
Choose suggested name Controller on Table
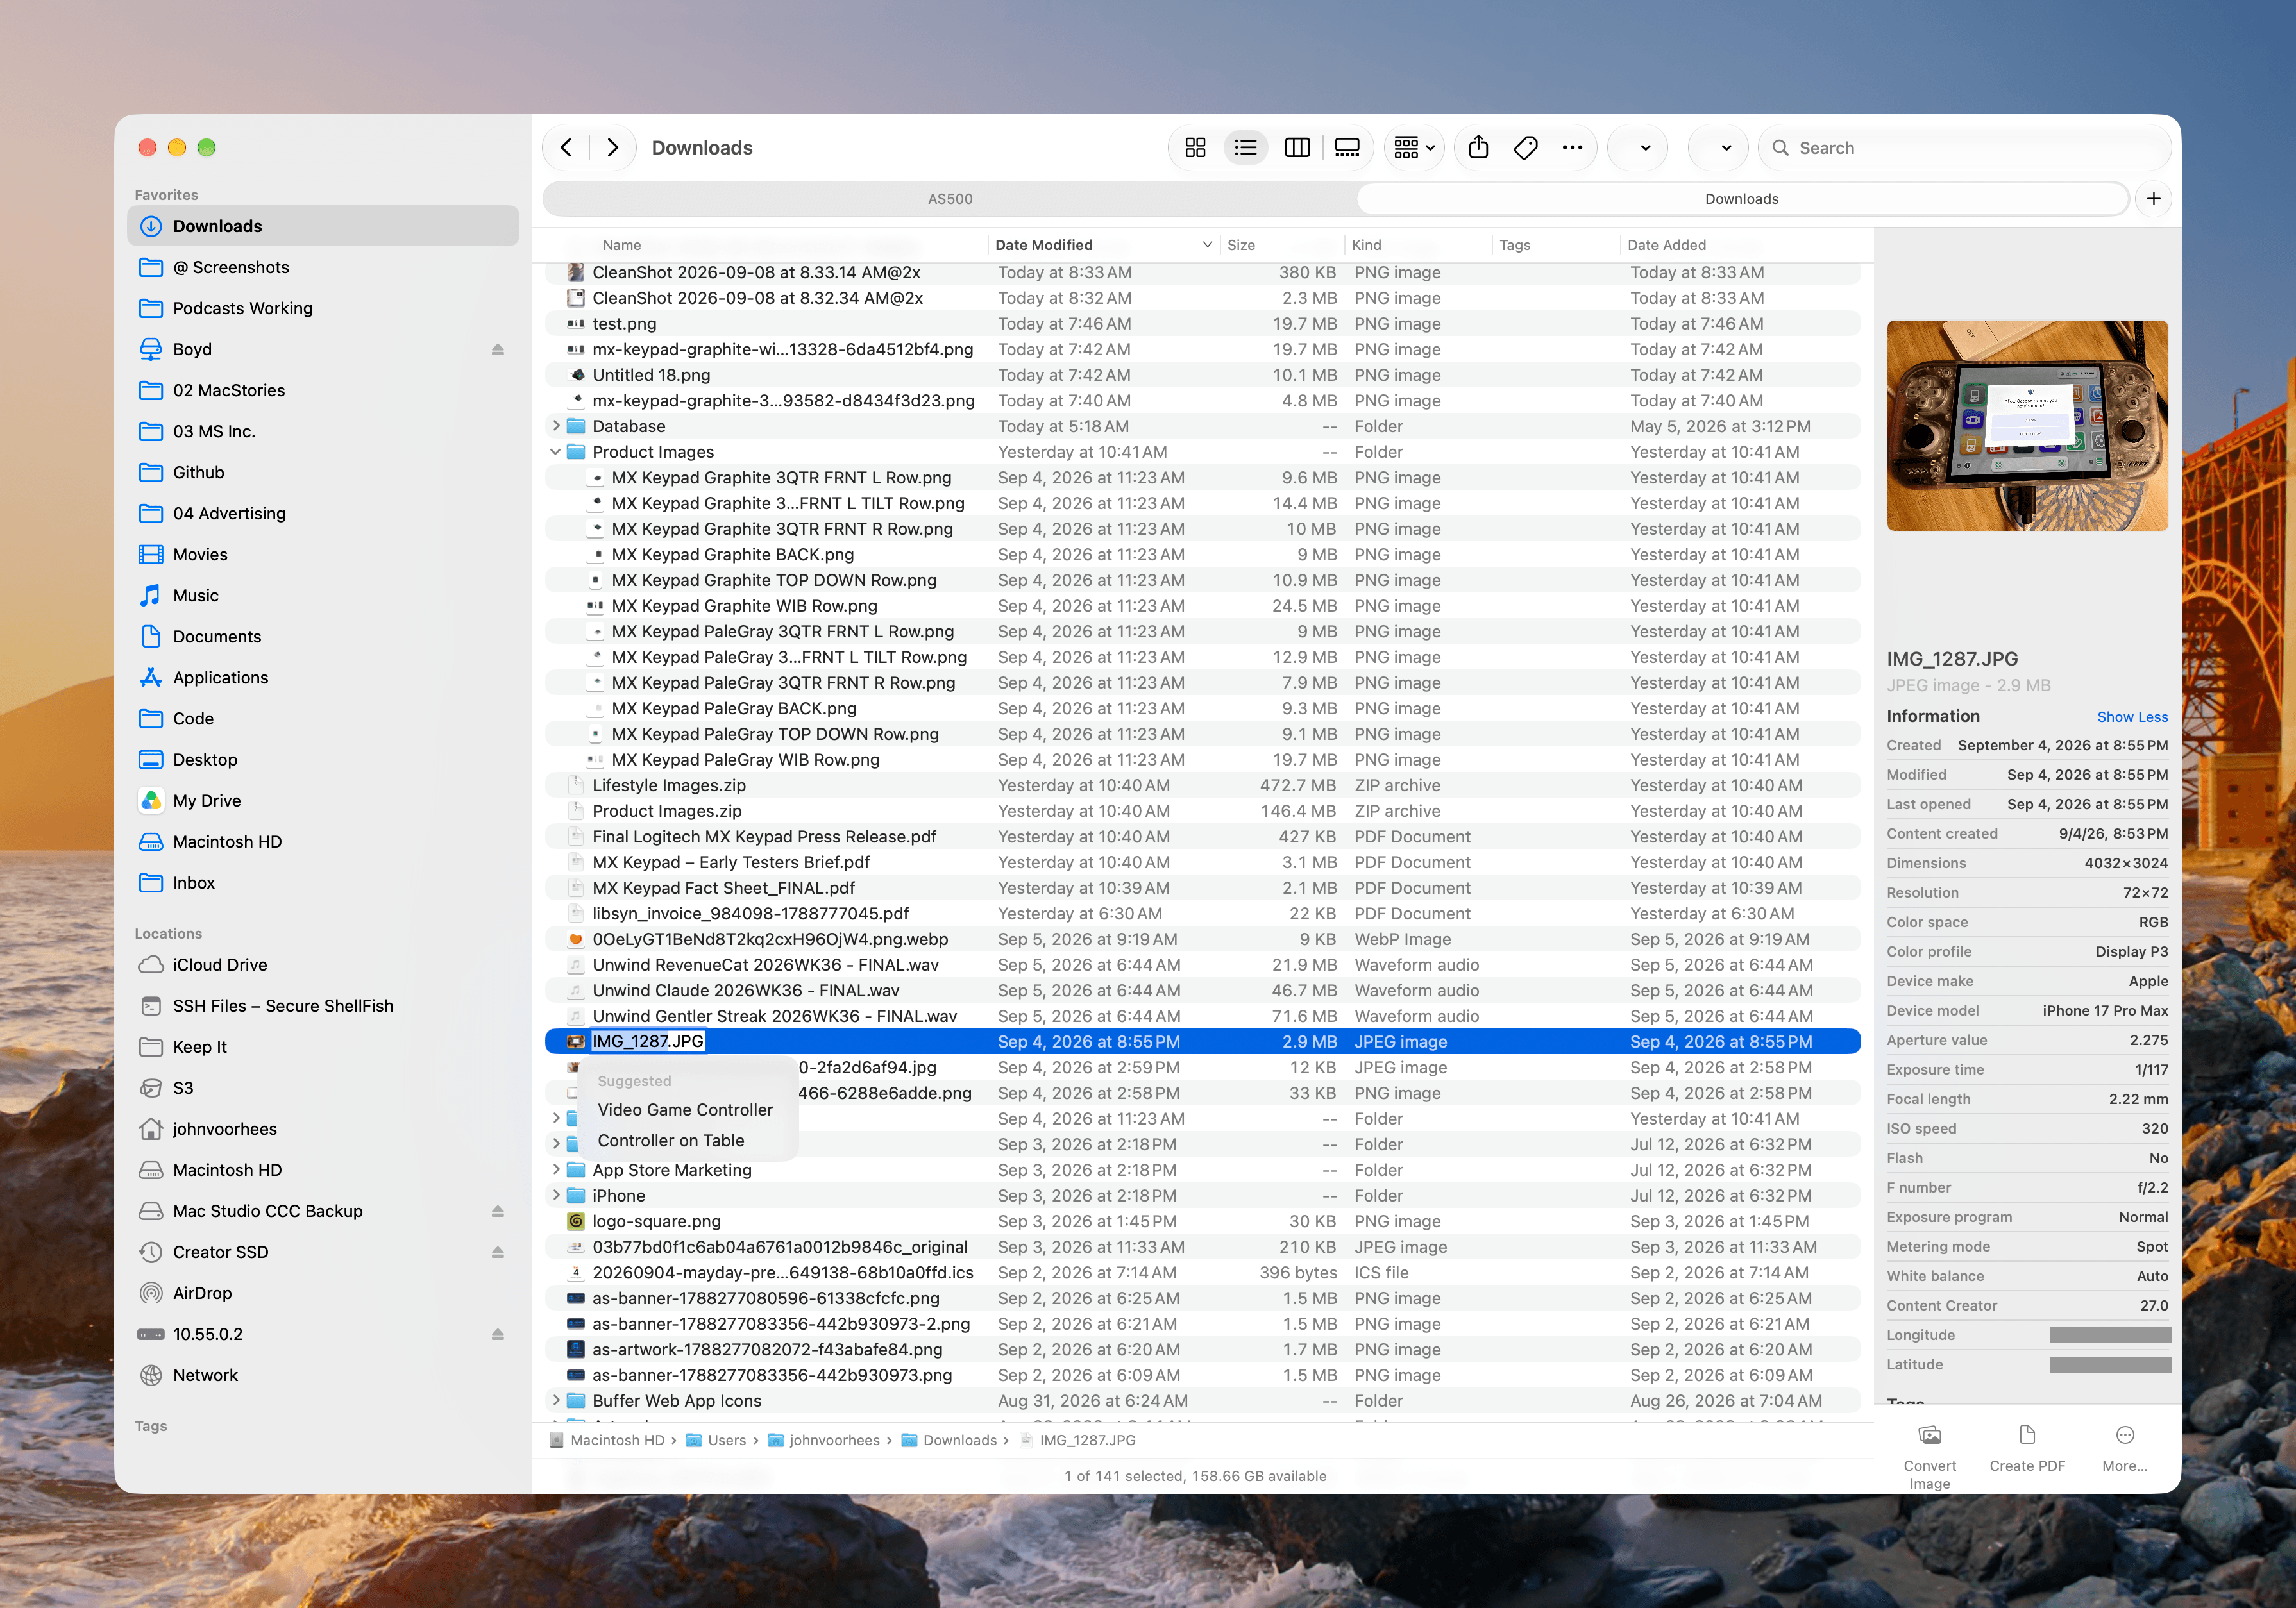tap(671, 1141)
